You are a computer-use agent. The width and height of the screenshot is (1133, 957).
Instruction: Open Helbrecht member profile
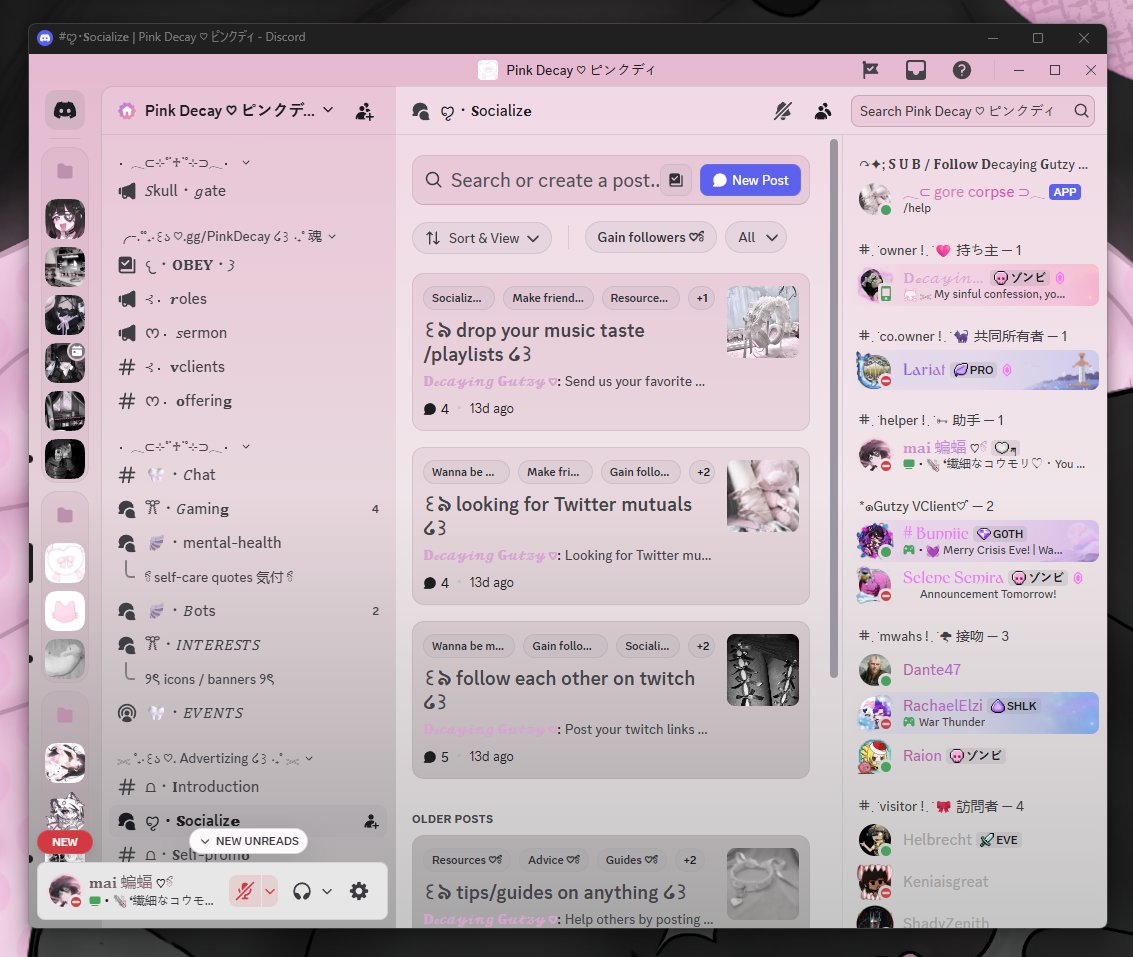point(978,840)
